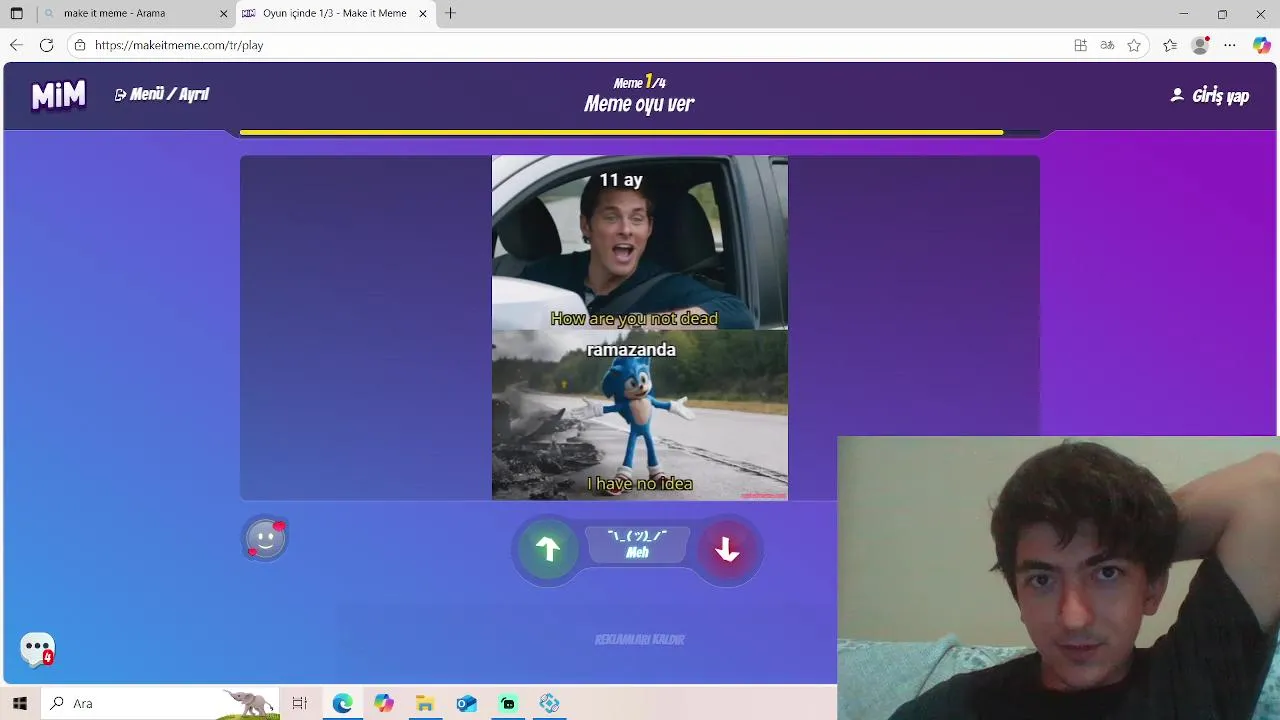Upvote the meme with green arrow
This screenshot has width=1280, height=720.
tap(547, 549)
